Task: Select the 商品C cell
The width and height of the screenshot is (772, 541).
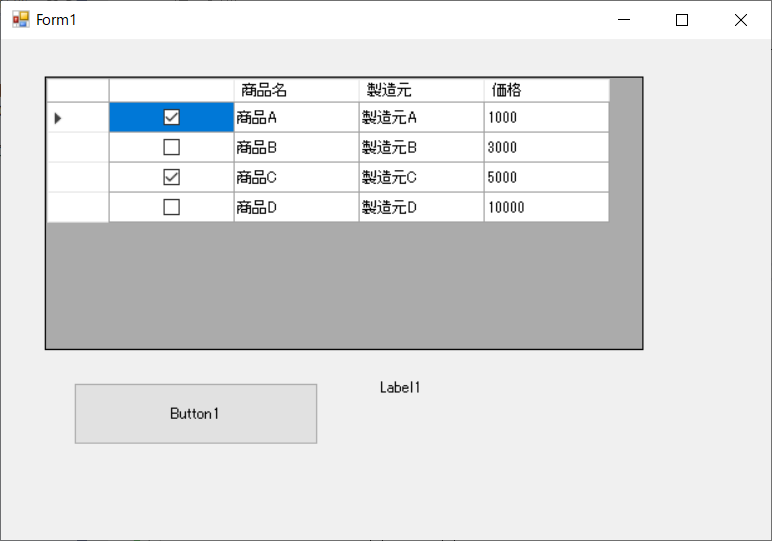Action: pos(296,177)
